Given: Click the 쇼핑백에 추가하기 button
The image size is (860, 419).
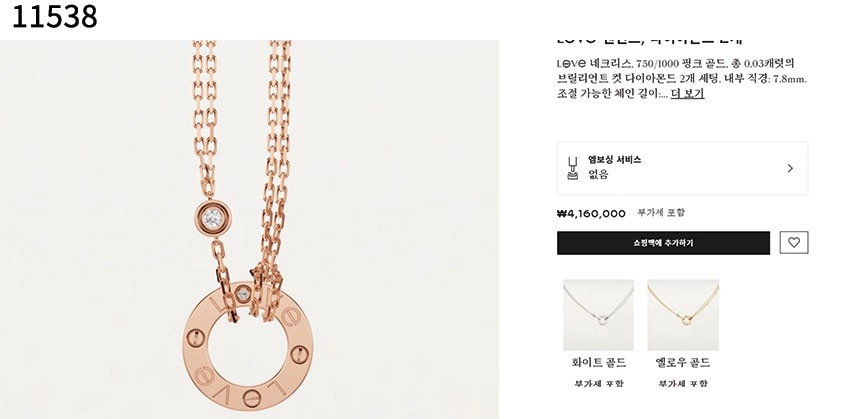Looking at the screenshot, I should tap(663, 242).
